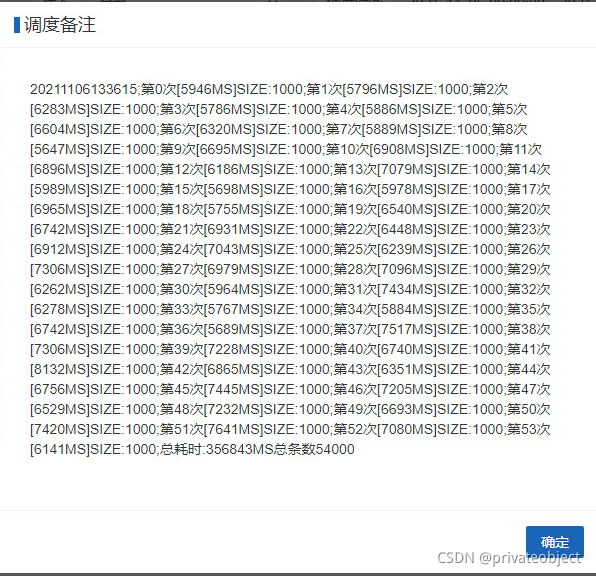Click the [6908MS] entry for 第10次

click(x=400, y=149)
